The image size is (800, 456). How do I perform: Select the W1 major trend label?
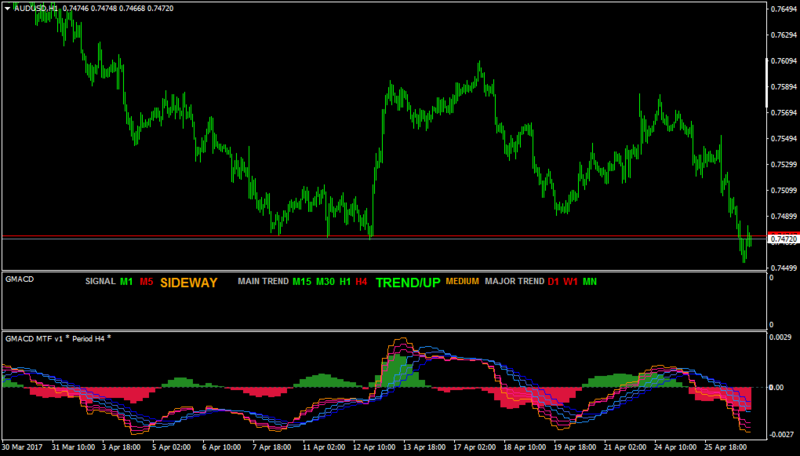point(570,282)
